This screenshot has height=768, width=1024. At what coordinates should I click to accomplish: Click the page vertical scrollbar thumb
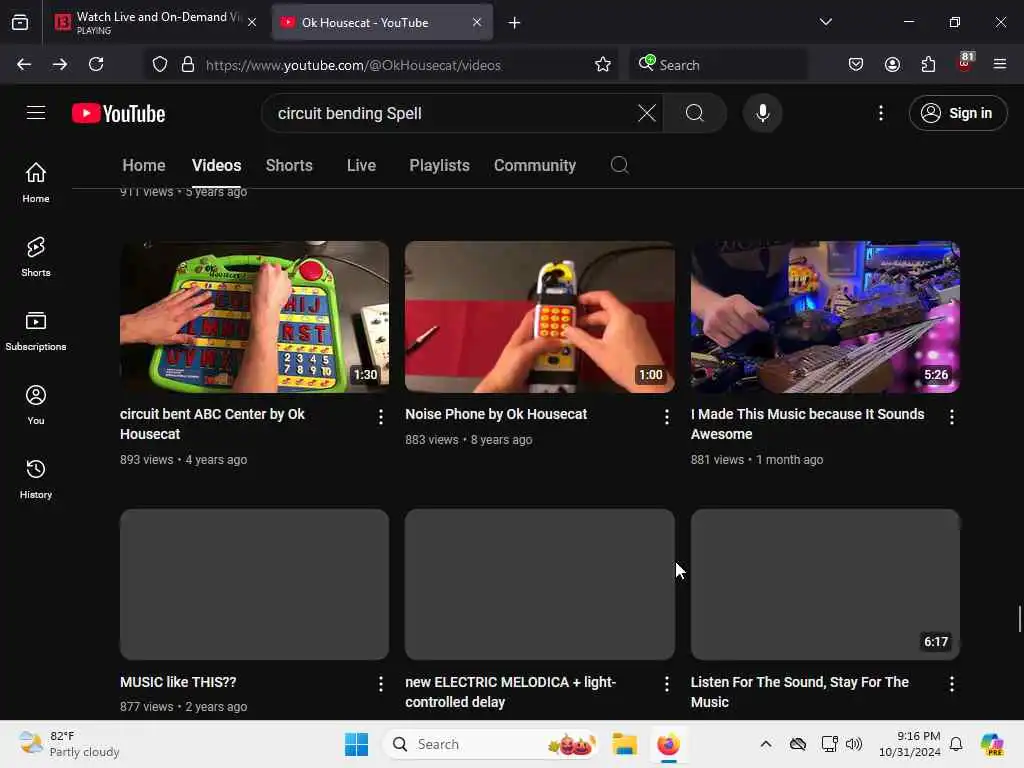1019,619
